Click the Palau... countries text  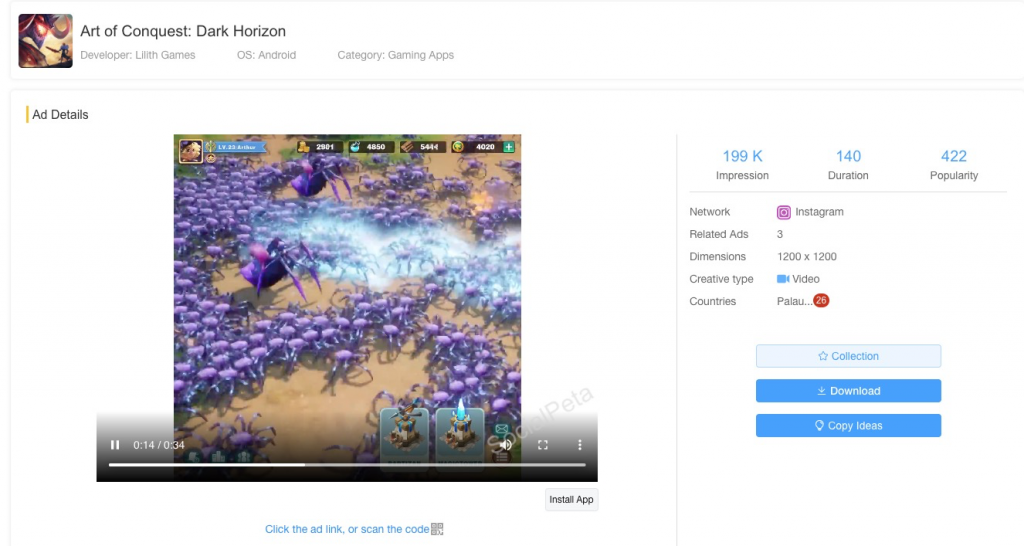[x=795, y=301]
